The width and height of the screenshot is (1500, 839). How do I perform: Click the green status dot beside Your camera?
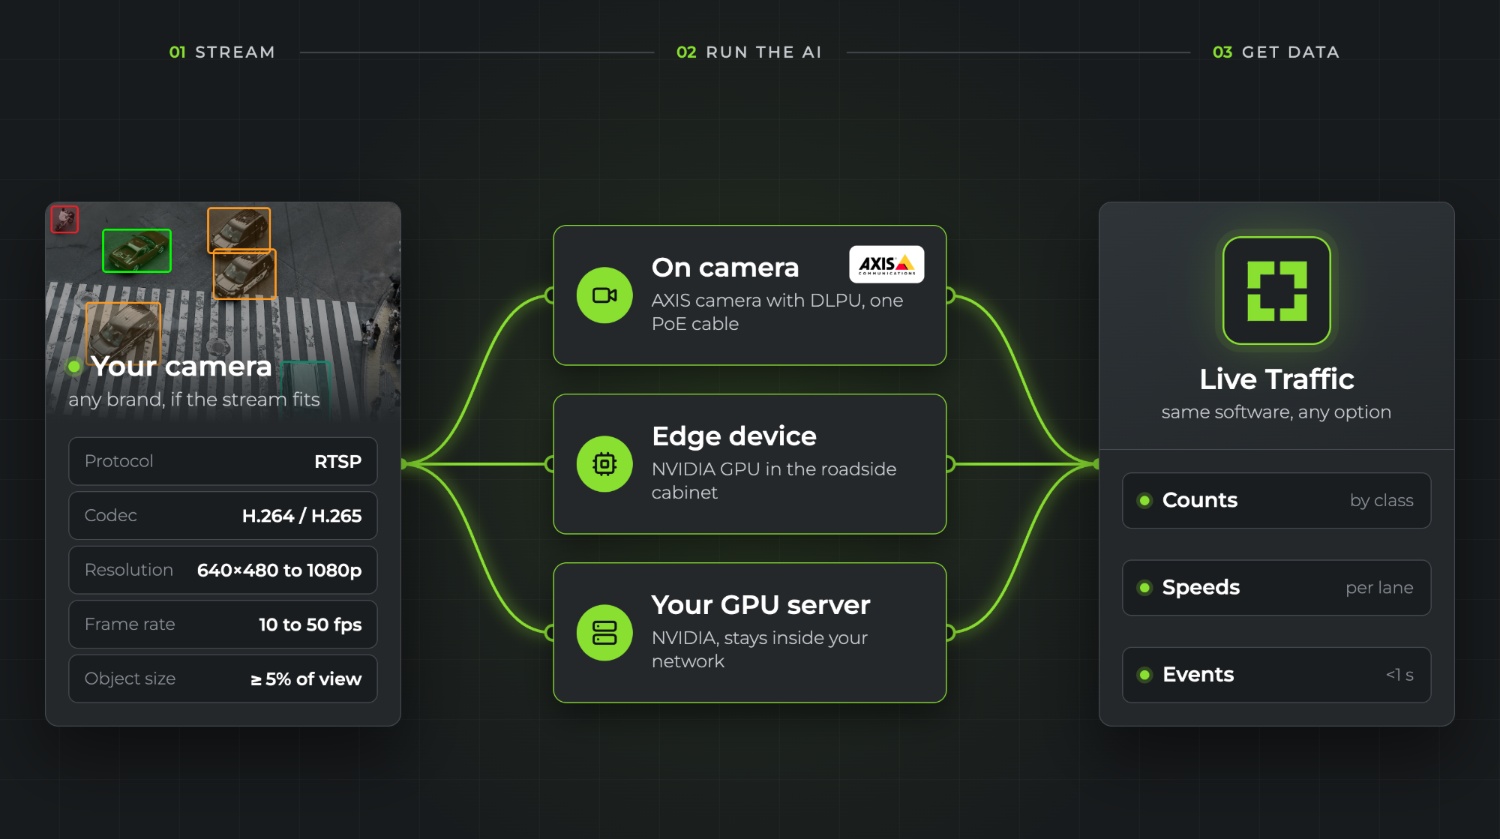(x=74, y=366)
